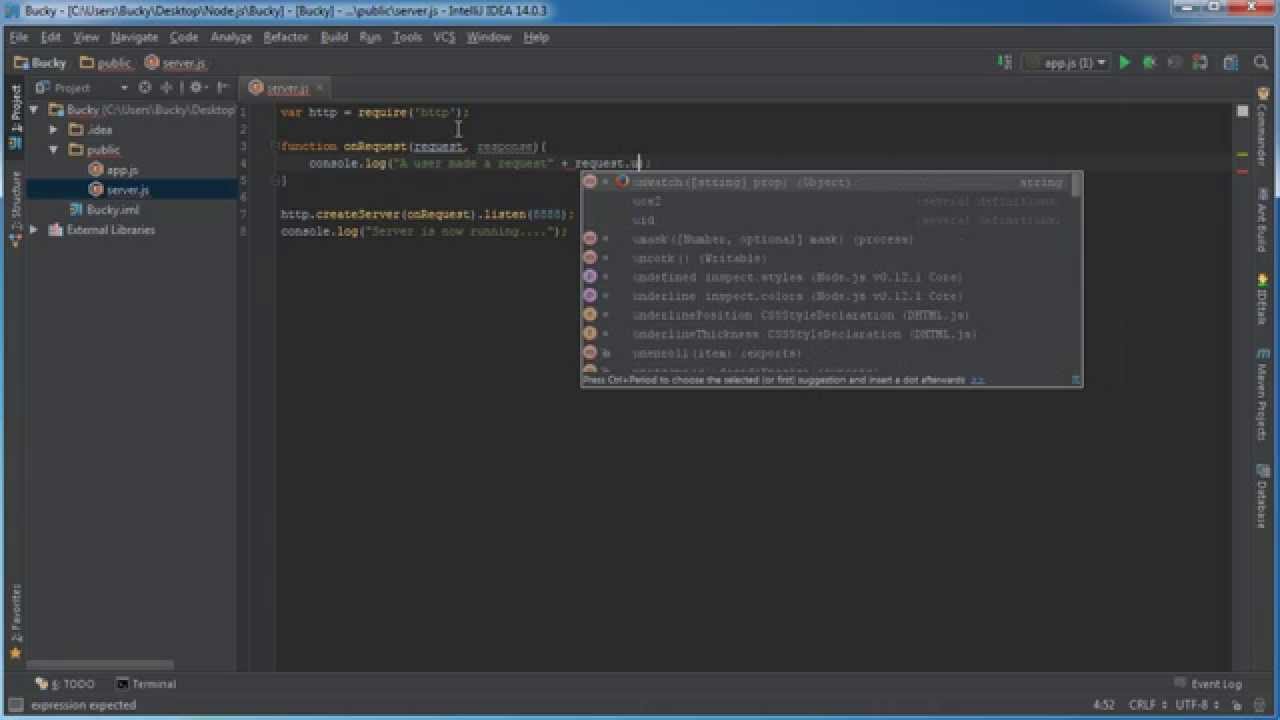Open the TODO tool window
This screenshot has width=1280, height=720.
coord(65,684)
